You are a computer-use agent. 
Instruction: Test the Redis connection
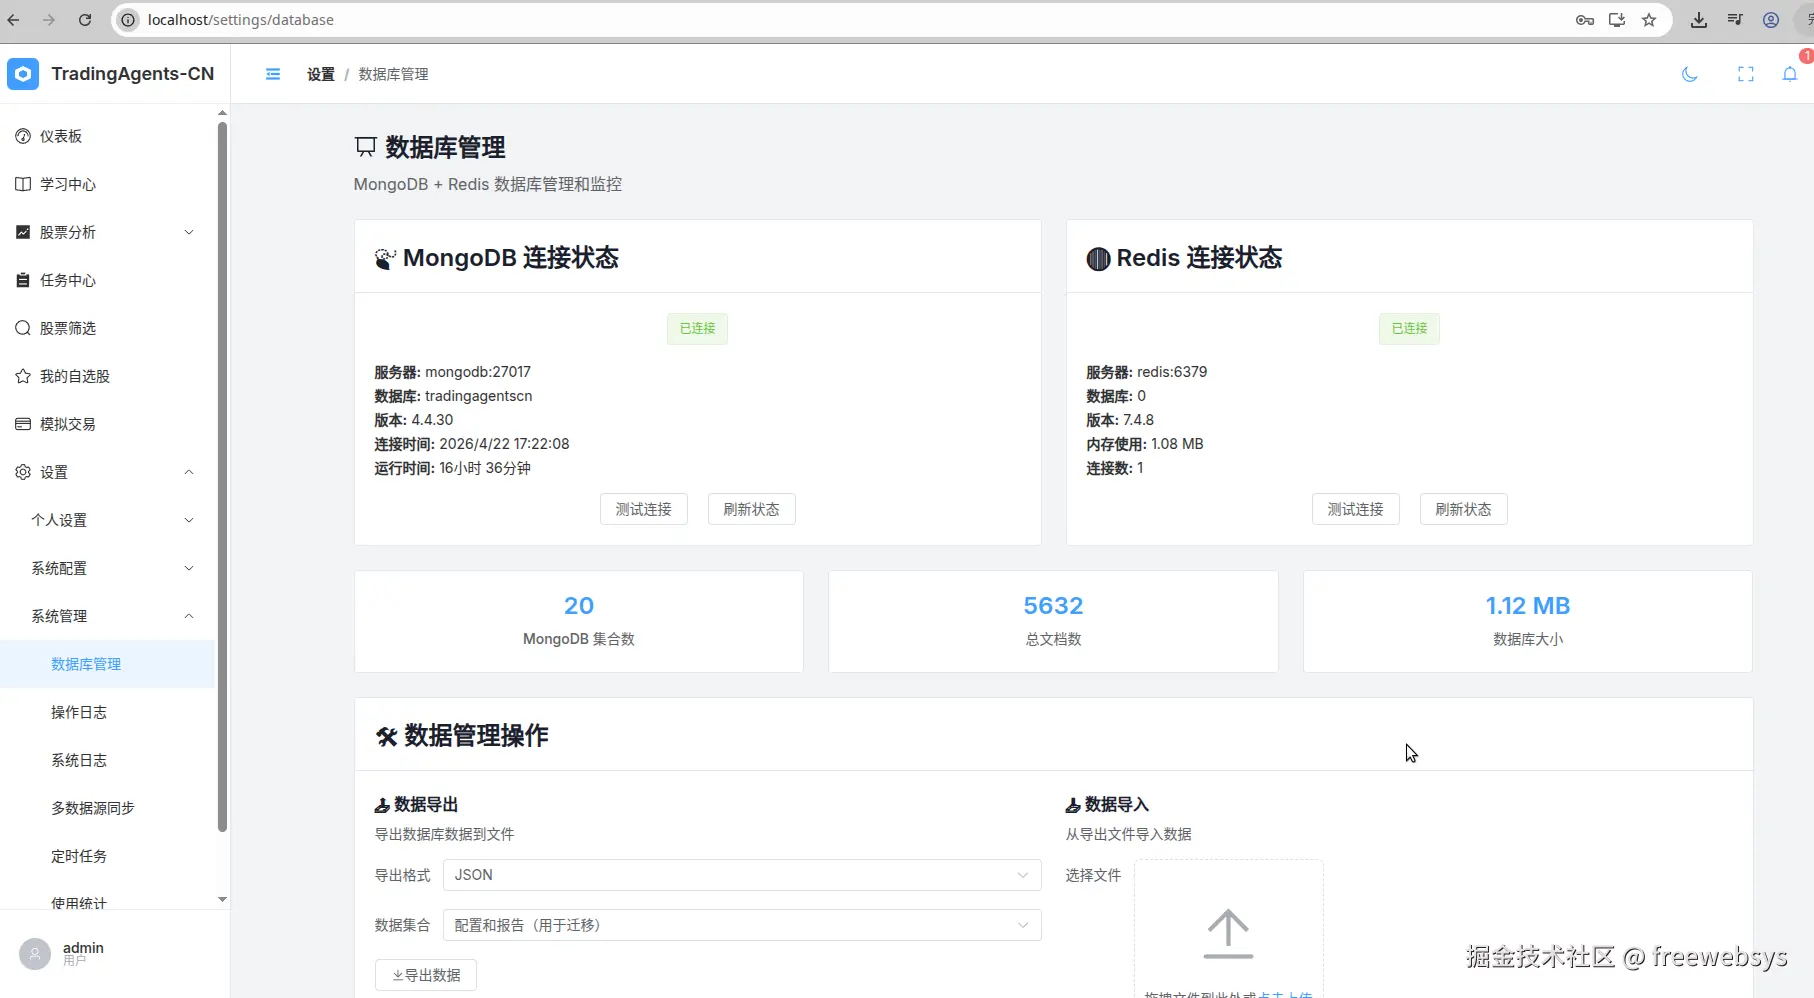click(1356, 509)
